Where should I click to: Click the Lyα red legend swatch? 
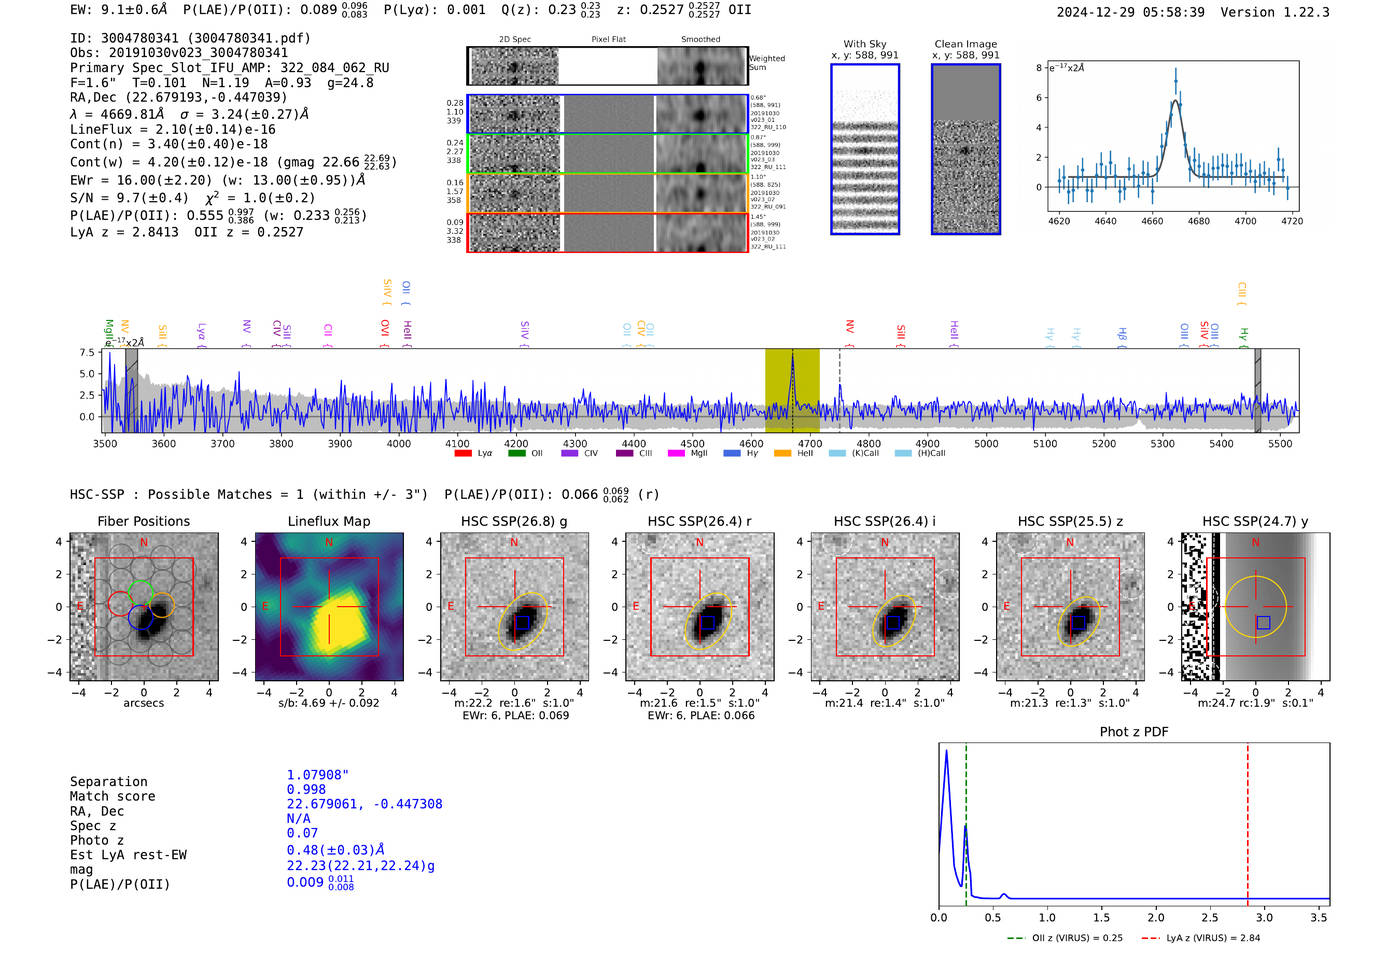(x=462, y=453)
